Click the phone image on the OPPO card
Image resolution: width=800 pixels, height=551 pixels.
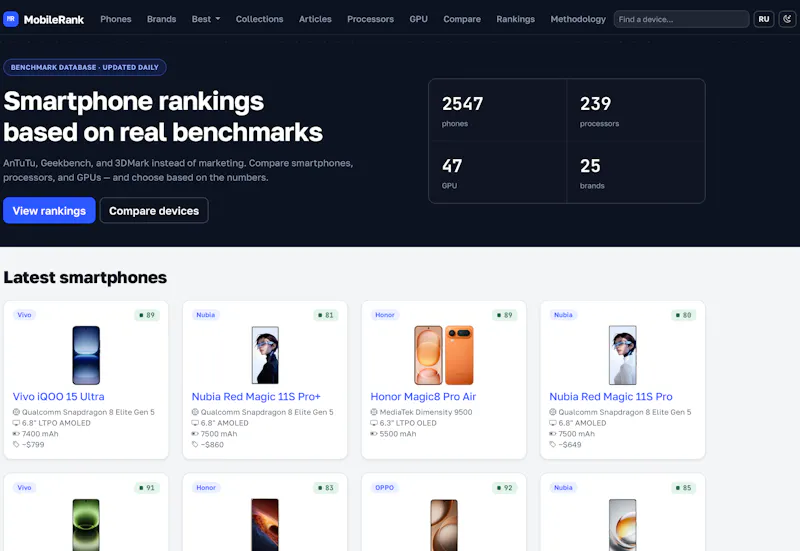tap(444, 524)
